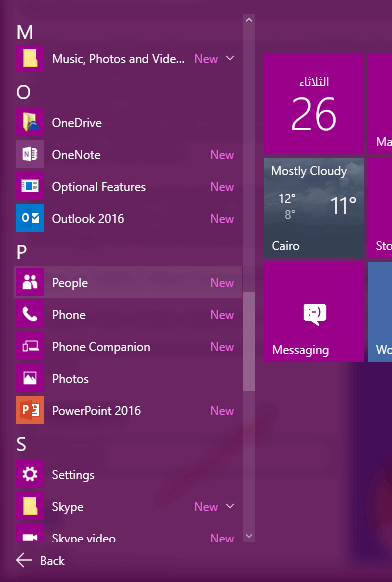Launch Phone Companion icon

(x=30, y=346)
